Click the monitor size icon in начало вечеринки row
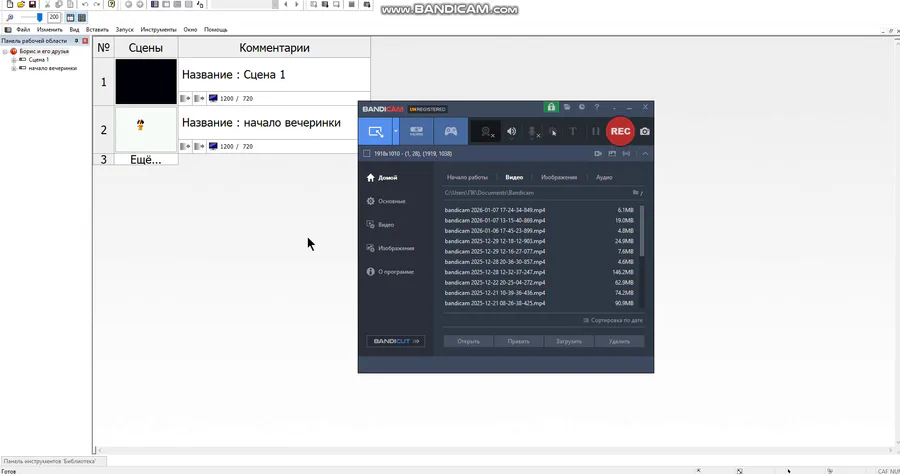The image size is (900, 474). (x=213, y=146)
